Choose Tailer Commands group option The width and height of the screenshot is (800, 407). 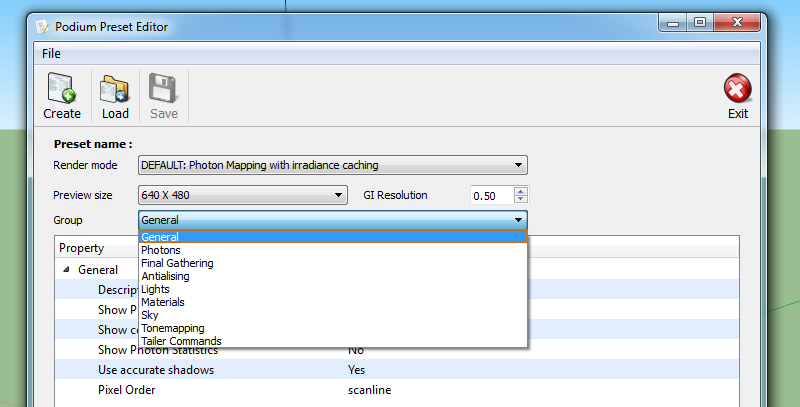(333, 341)
